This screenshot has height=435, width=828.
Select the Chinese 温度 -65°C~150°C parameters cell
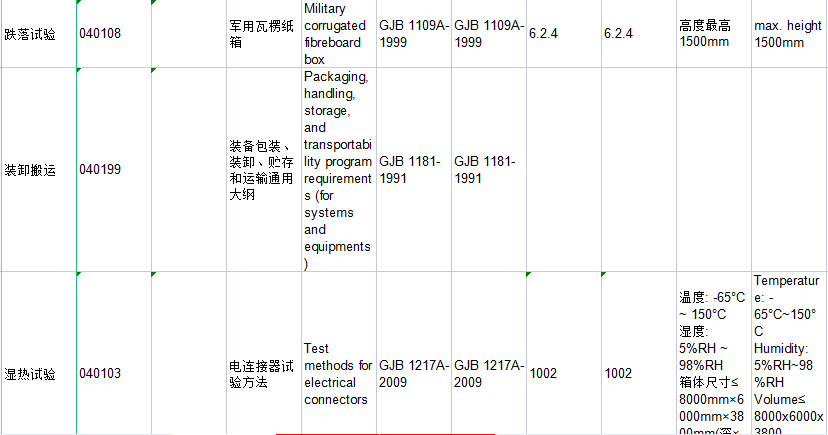click(712, 360)
